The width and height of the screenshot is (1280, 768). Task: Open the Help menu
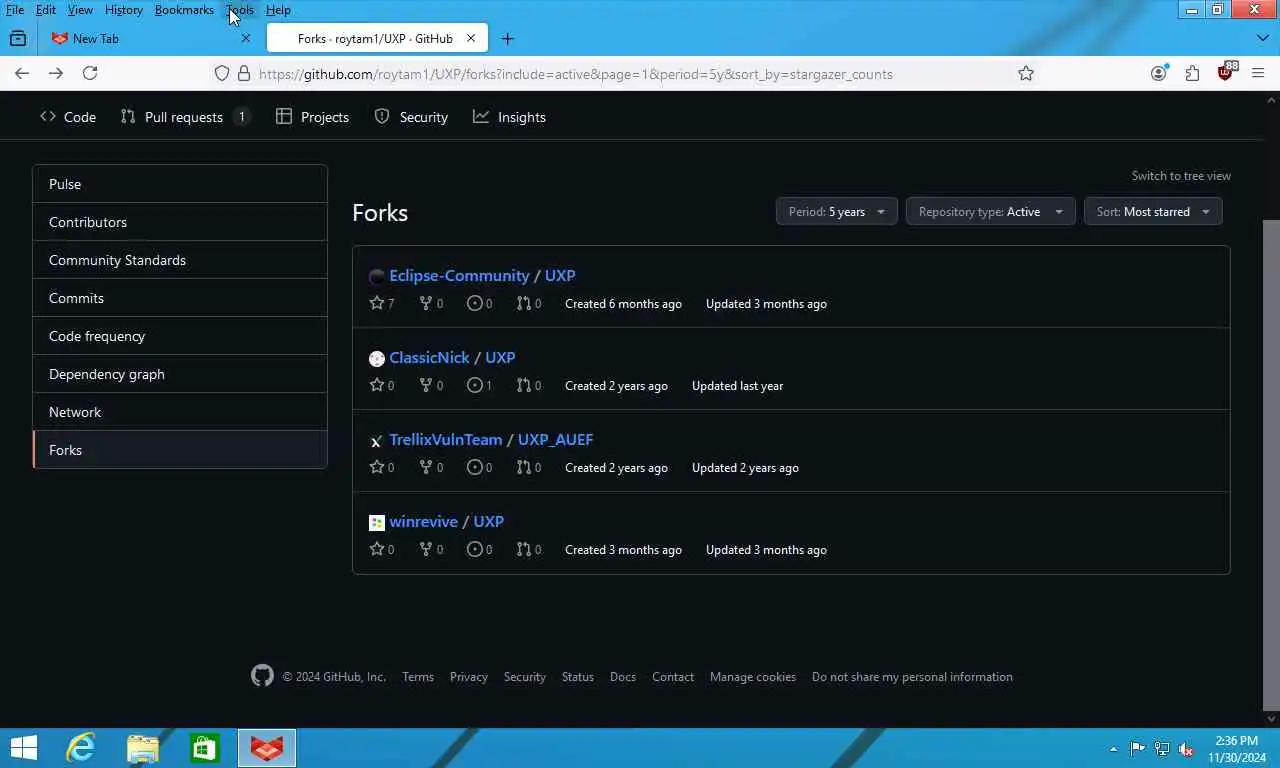click(x=278, y=10)
